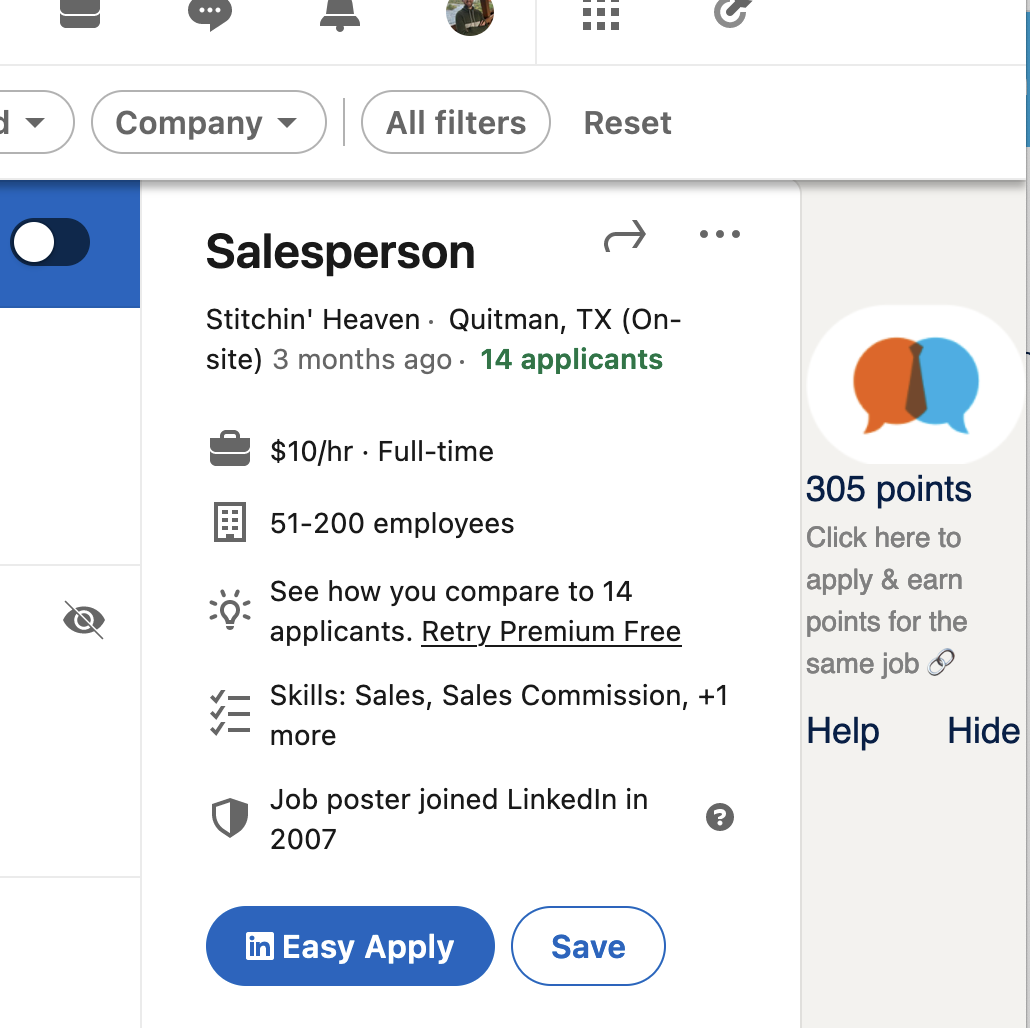
Task: Open the profile photo avatar menu
Action: click(x=470, y=16)
